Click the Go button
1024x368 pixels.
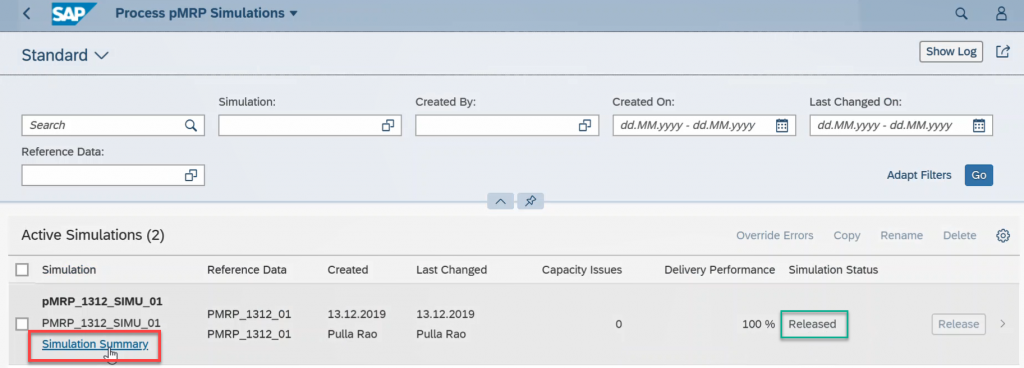[x=978, y=175]
